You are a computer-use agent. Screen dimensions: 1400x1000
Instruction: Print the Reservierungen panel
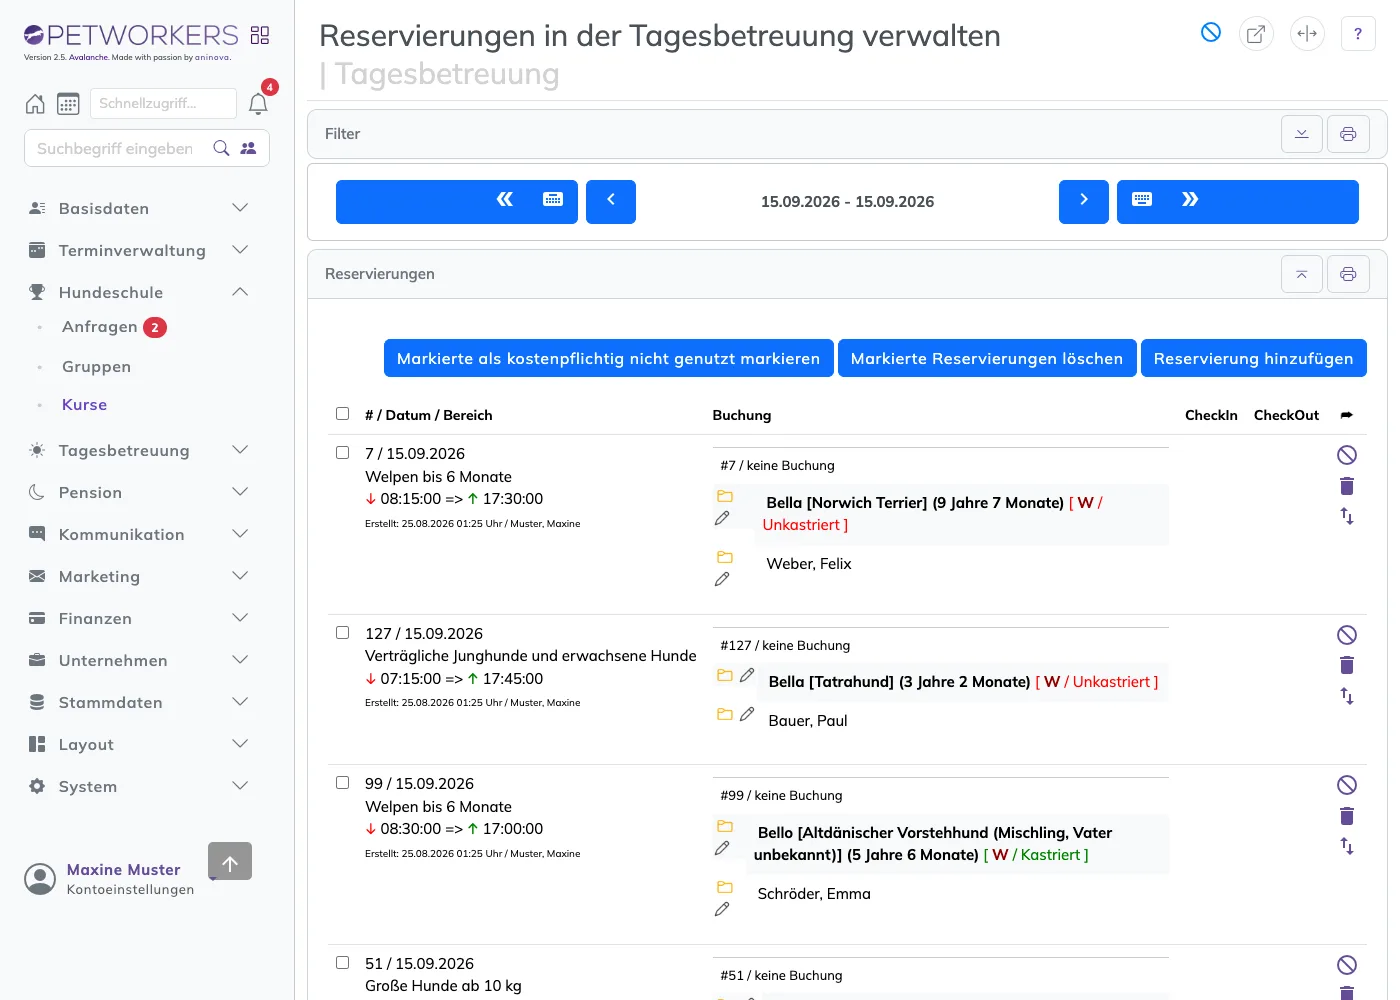(x=1348, y=274)
